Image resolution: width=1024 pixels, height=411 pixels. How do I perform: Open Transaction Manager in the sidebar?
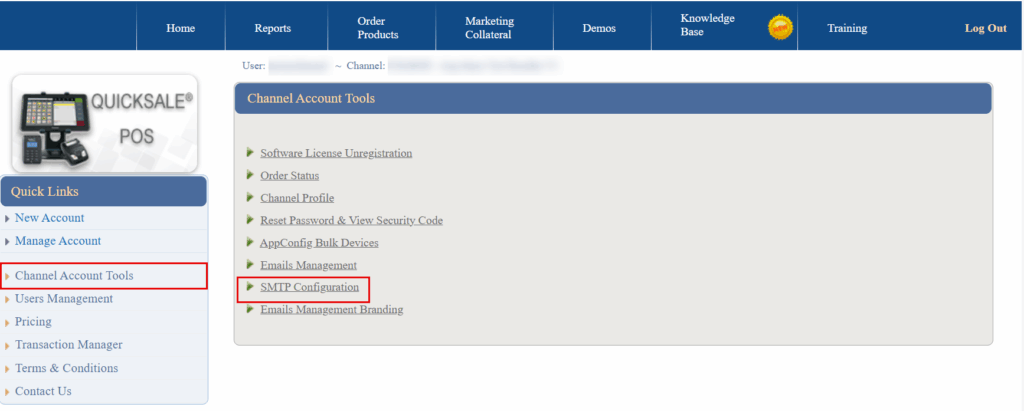pos(68,345)
